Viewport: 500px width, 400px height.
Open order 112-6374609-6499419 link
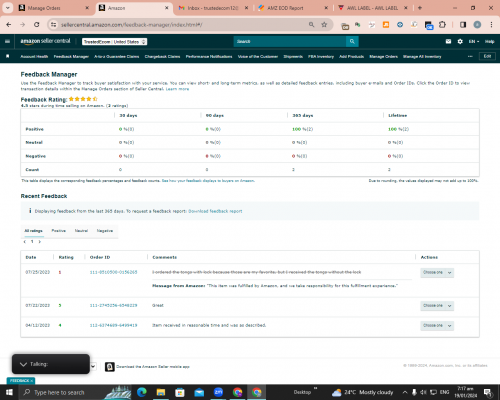[x=113, y=325]
